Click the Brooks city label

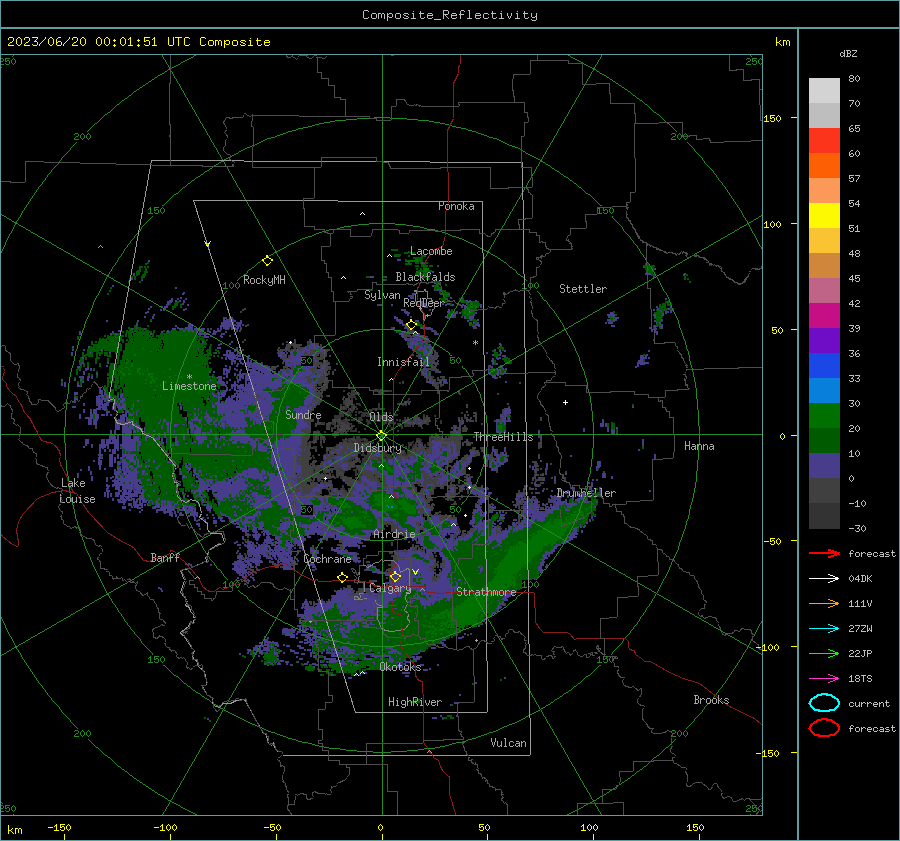coord(711,700)
